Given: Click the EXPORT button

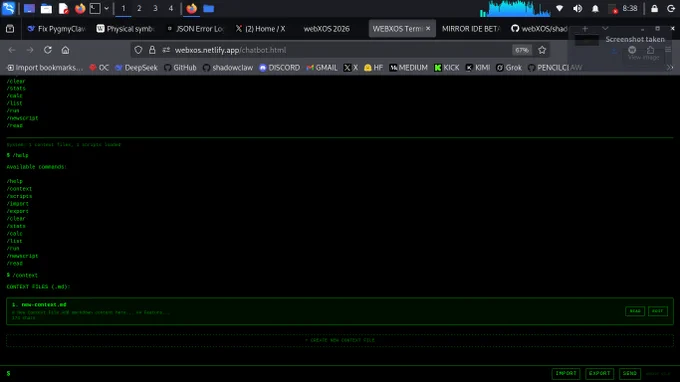Looking at the screenshot, I should coord(599,373).
